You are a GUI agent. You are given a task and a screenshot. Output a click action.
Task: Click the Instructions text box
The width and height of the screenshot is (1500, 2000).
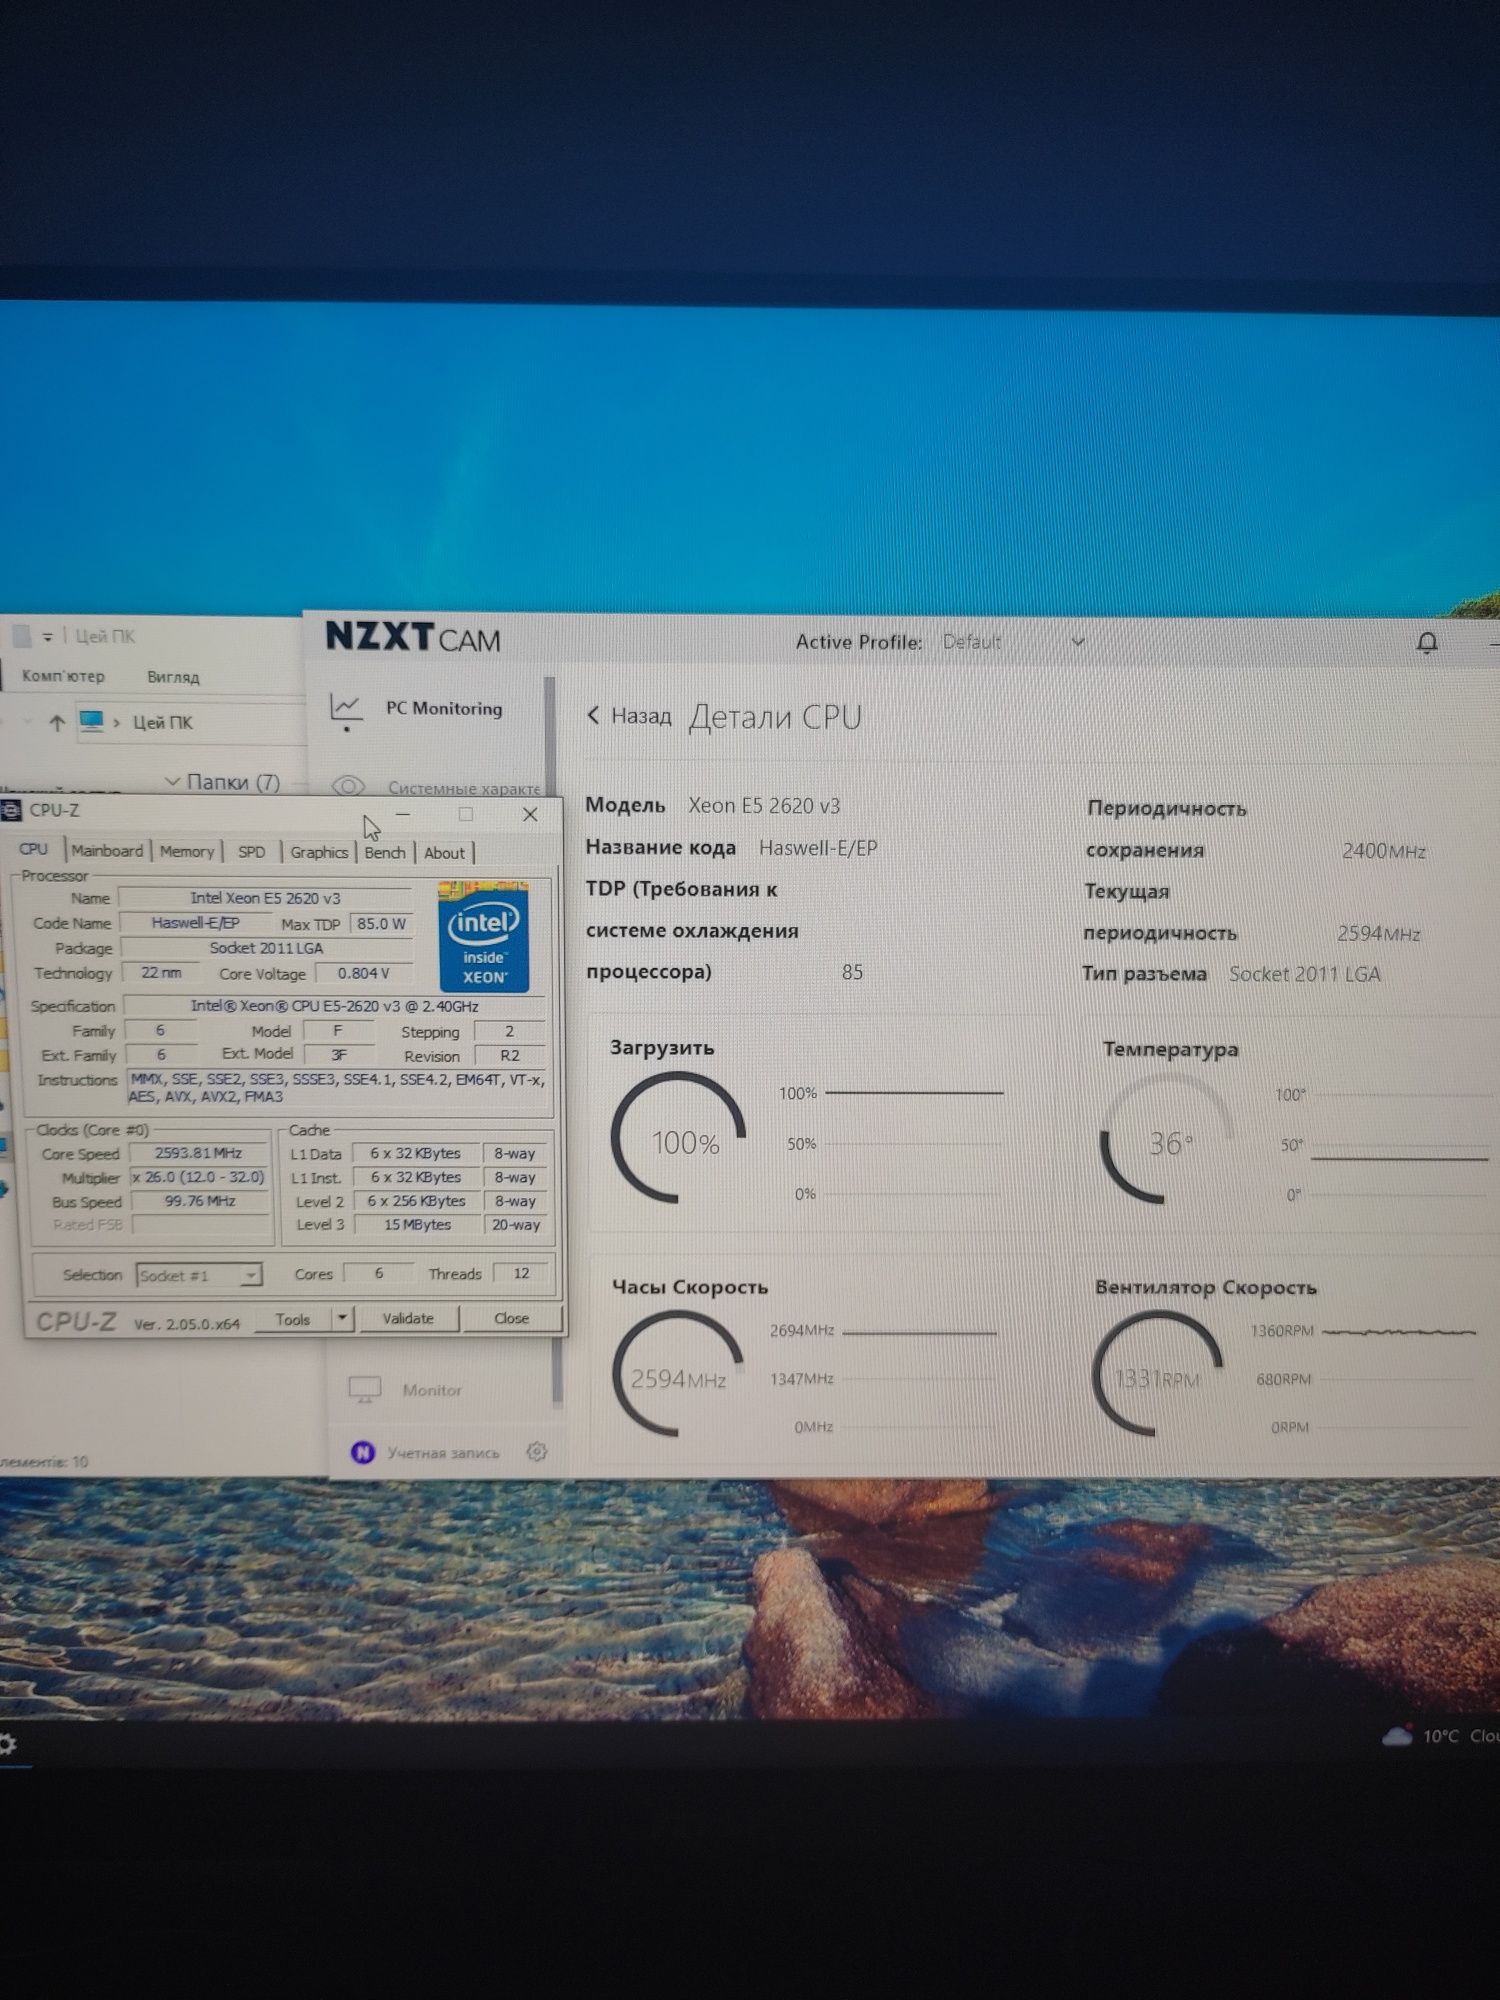click(x=338, y=1088)
